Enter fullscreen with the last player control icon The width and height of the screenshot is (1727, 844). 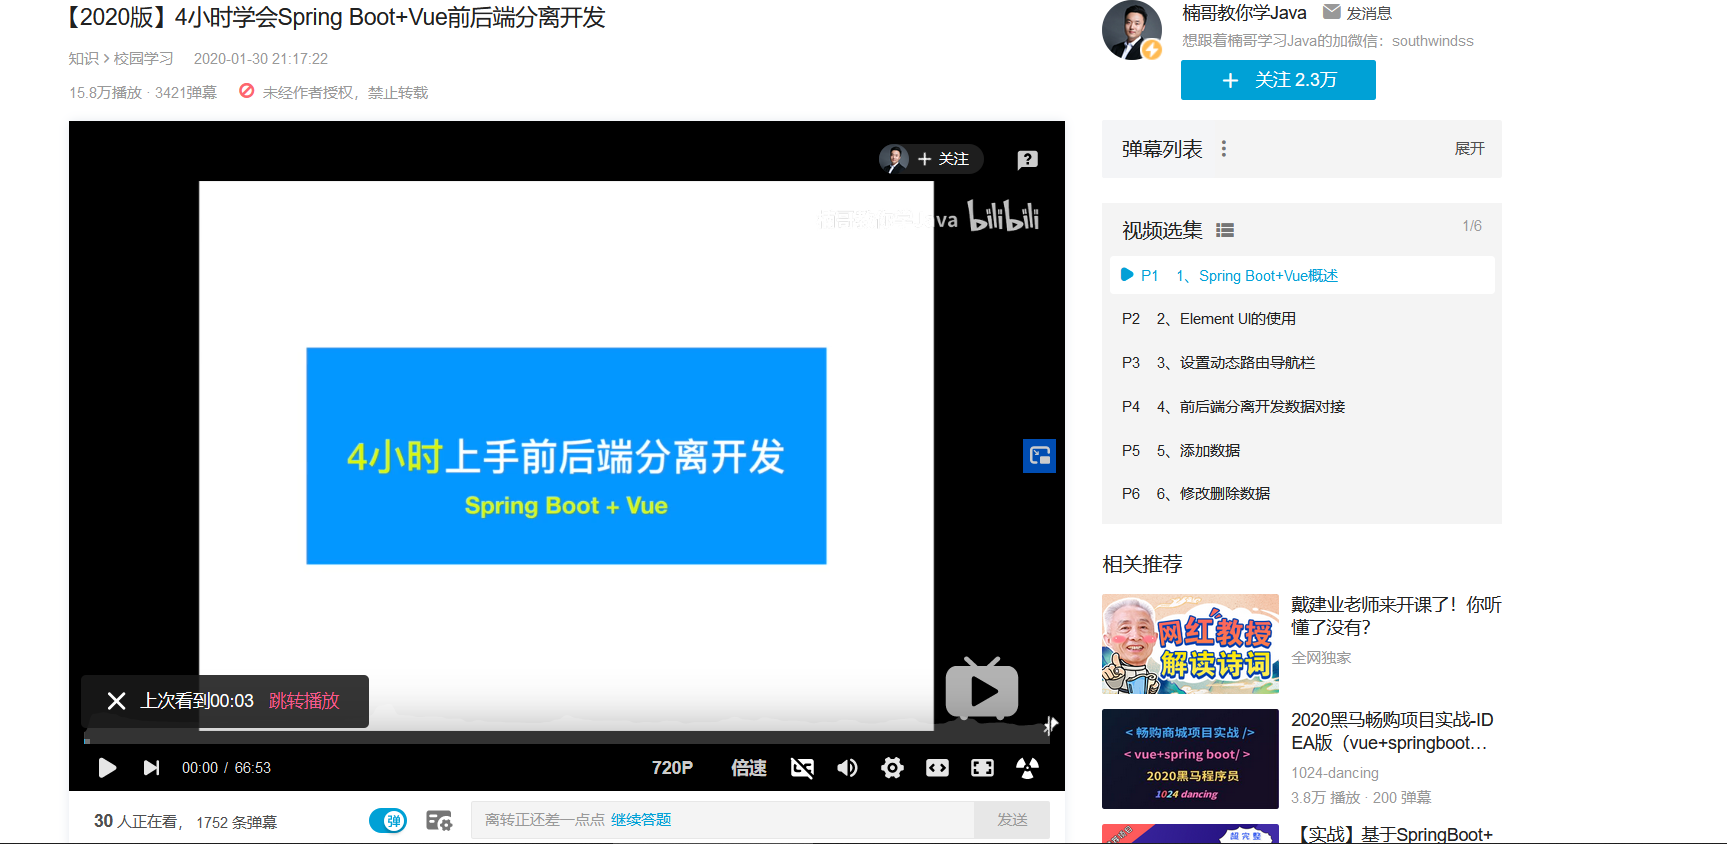pyautogui.click(x=1027, y=767)
